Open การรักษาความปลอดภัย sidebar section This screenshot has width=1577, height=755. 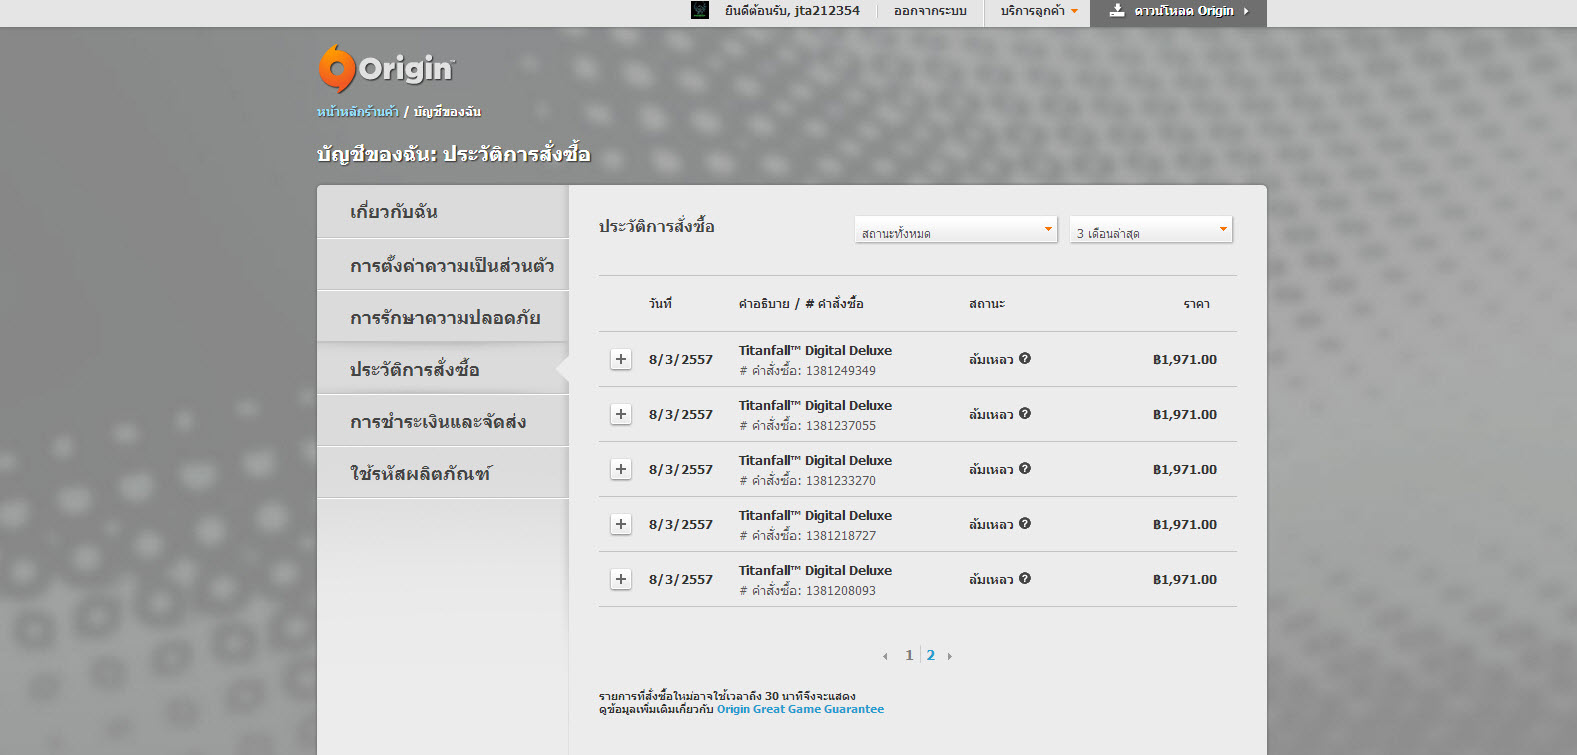click(443, 317)
